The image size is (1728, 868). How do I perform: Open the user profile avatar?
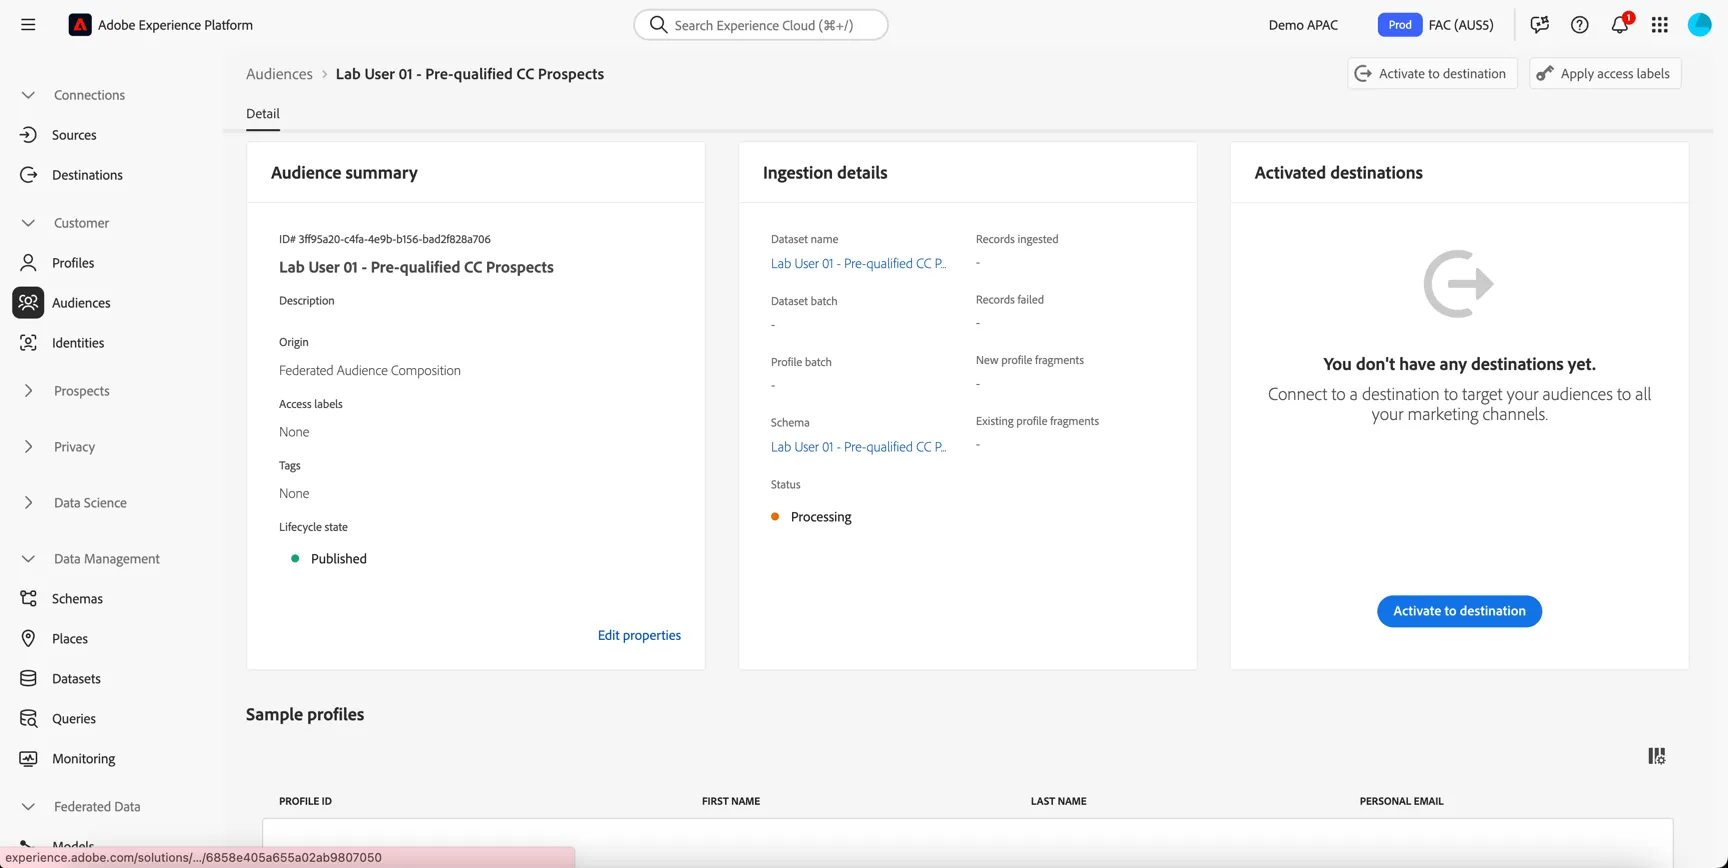coord(1699,25)
